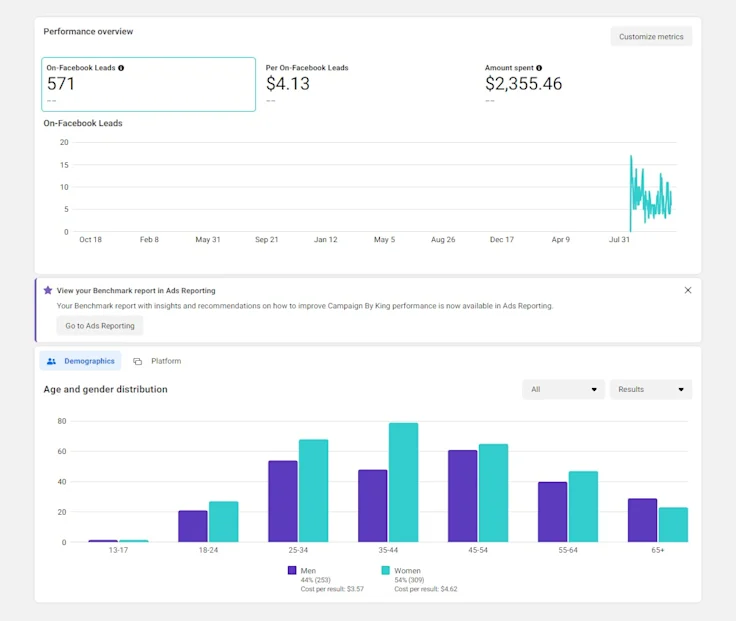Screen dimensions: 736x621
Task: Click the 65+ Men bar
Action: click(x=642, y=521)
